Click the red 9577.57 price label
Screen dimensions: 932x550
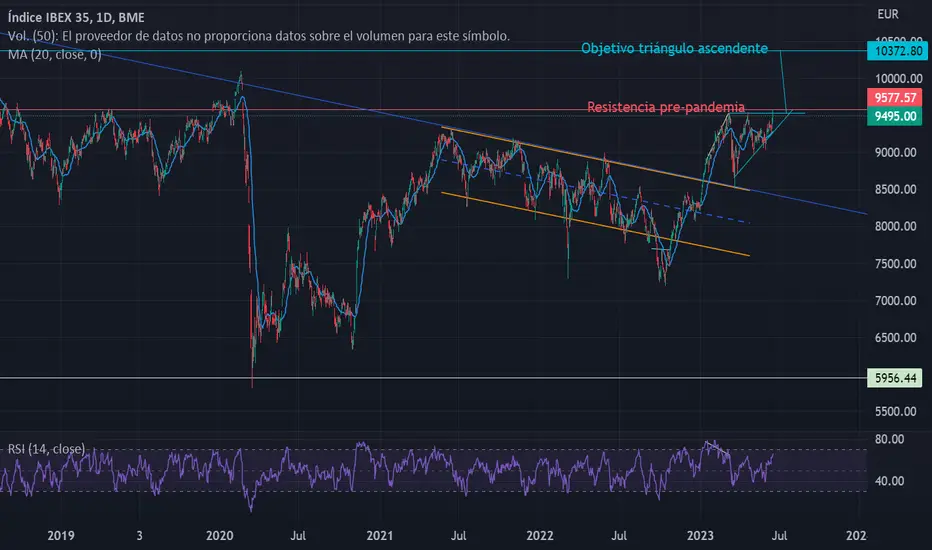coord(895,98)
